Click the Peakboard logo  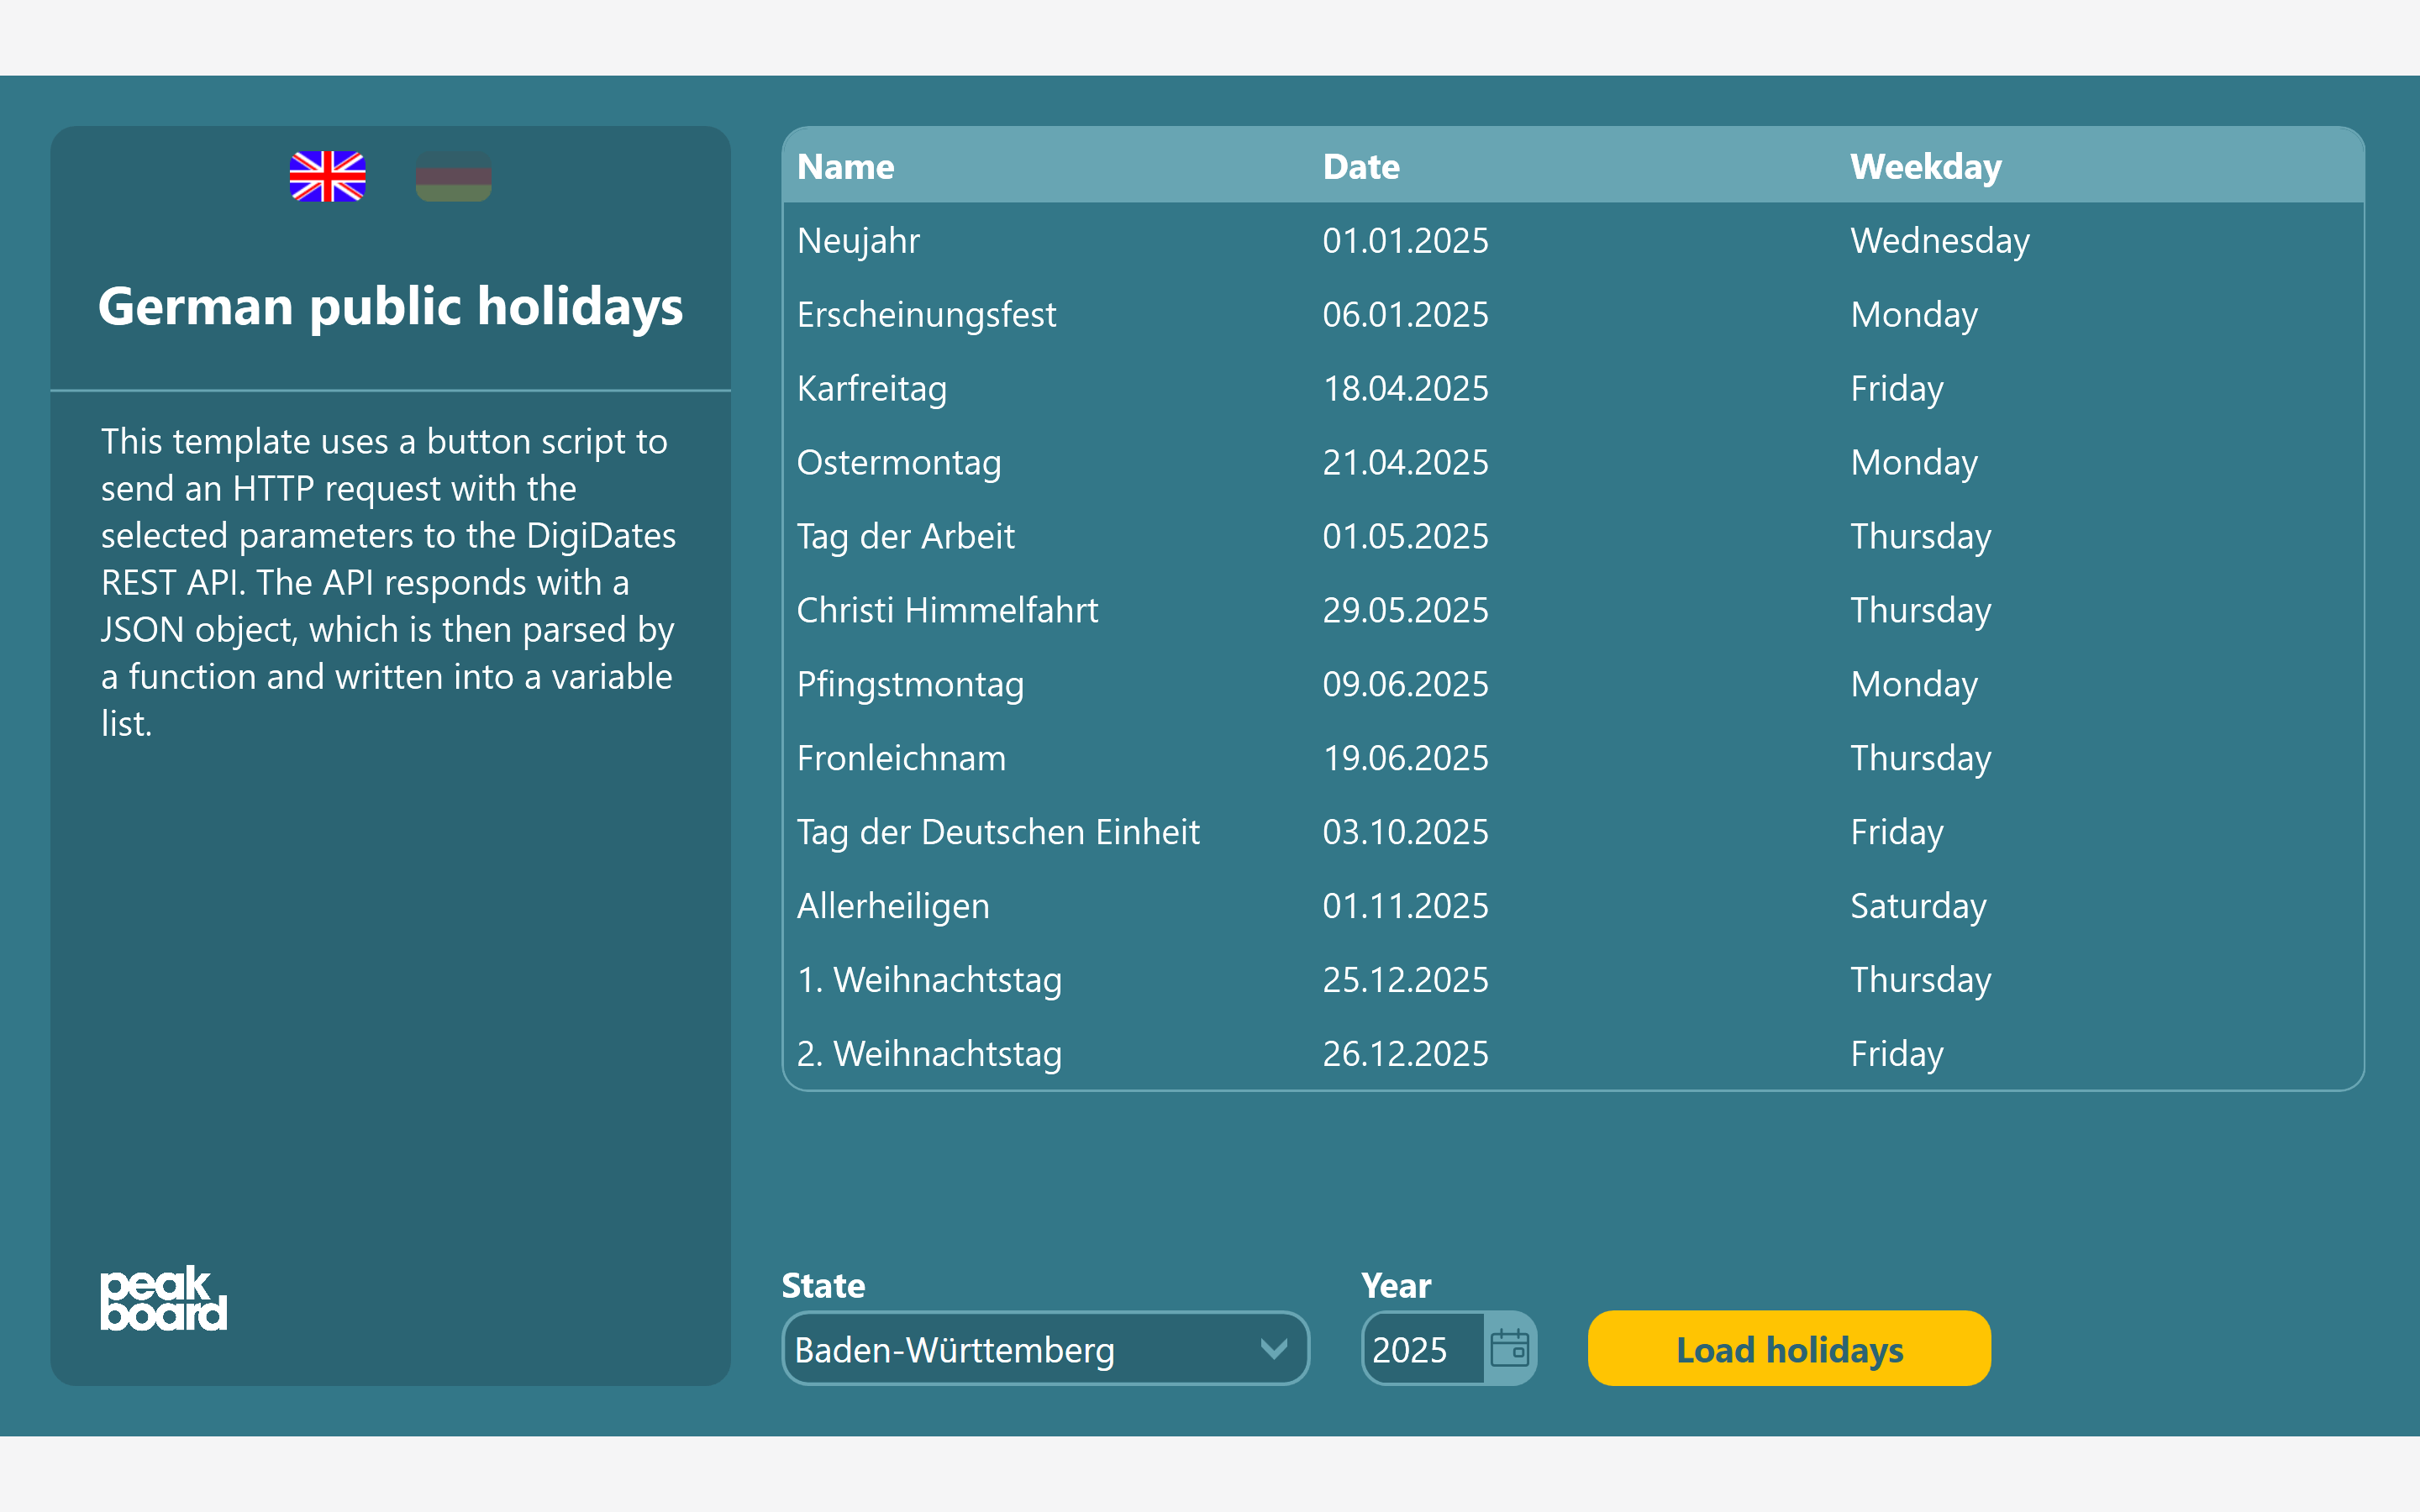tap(163, 1298)
